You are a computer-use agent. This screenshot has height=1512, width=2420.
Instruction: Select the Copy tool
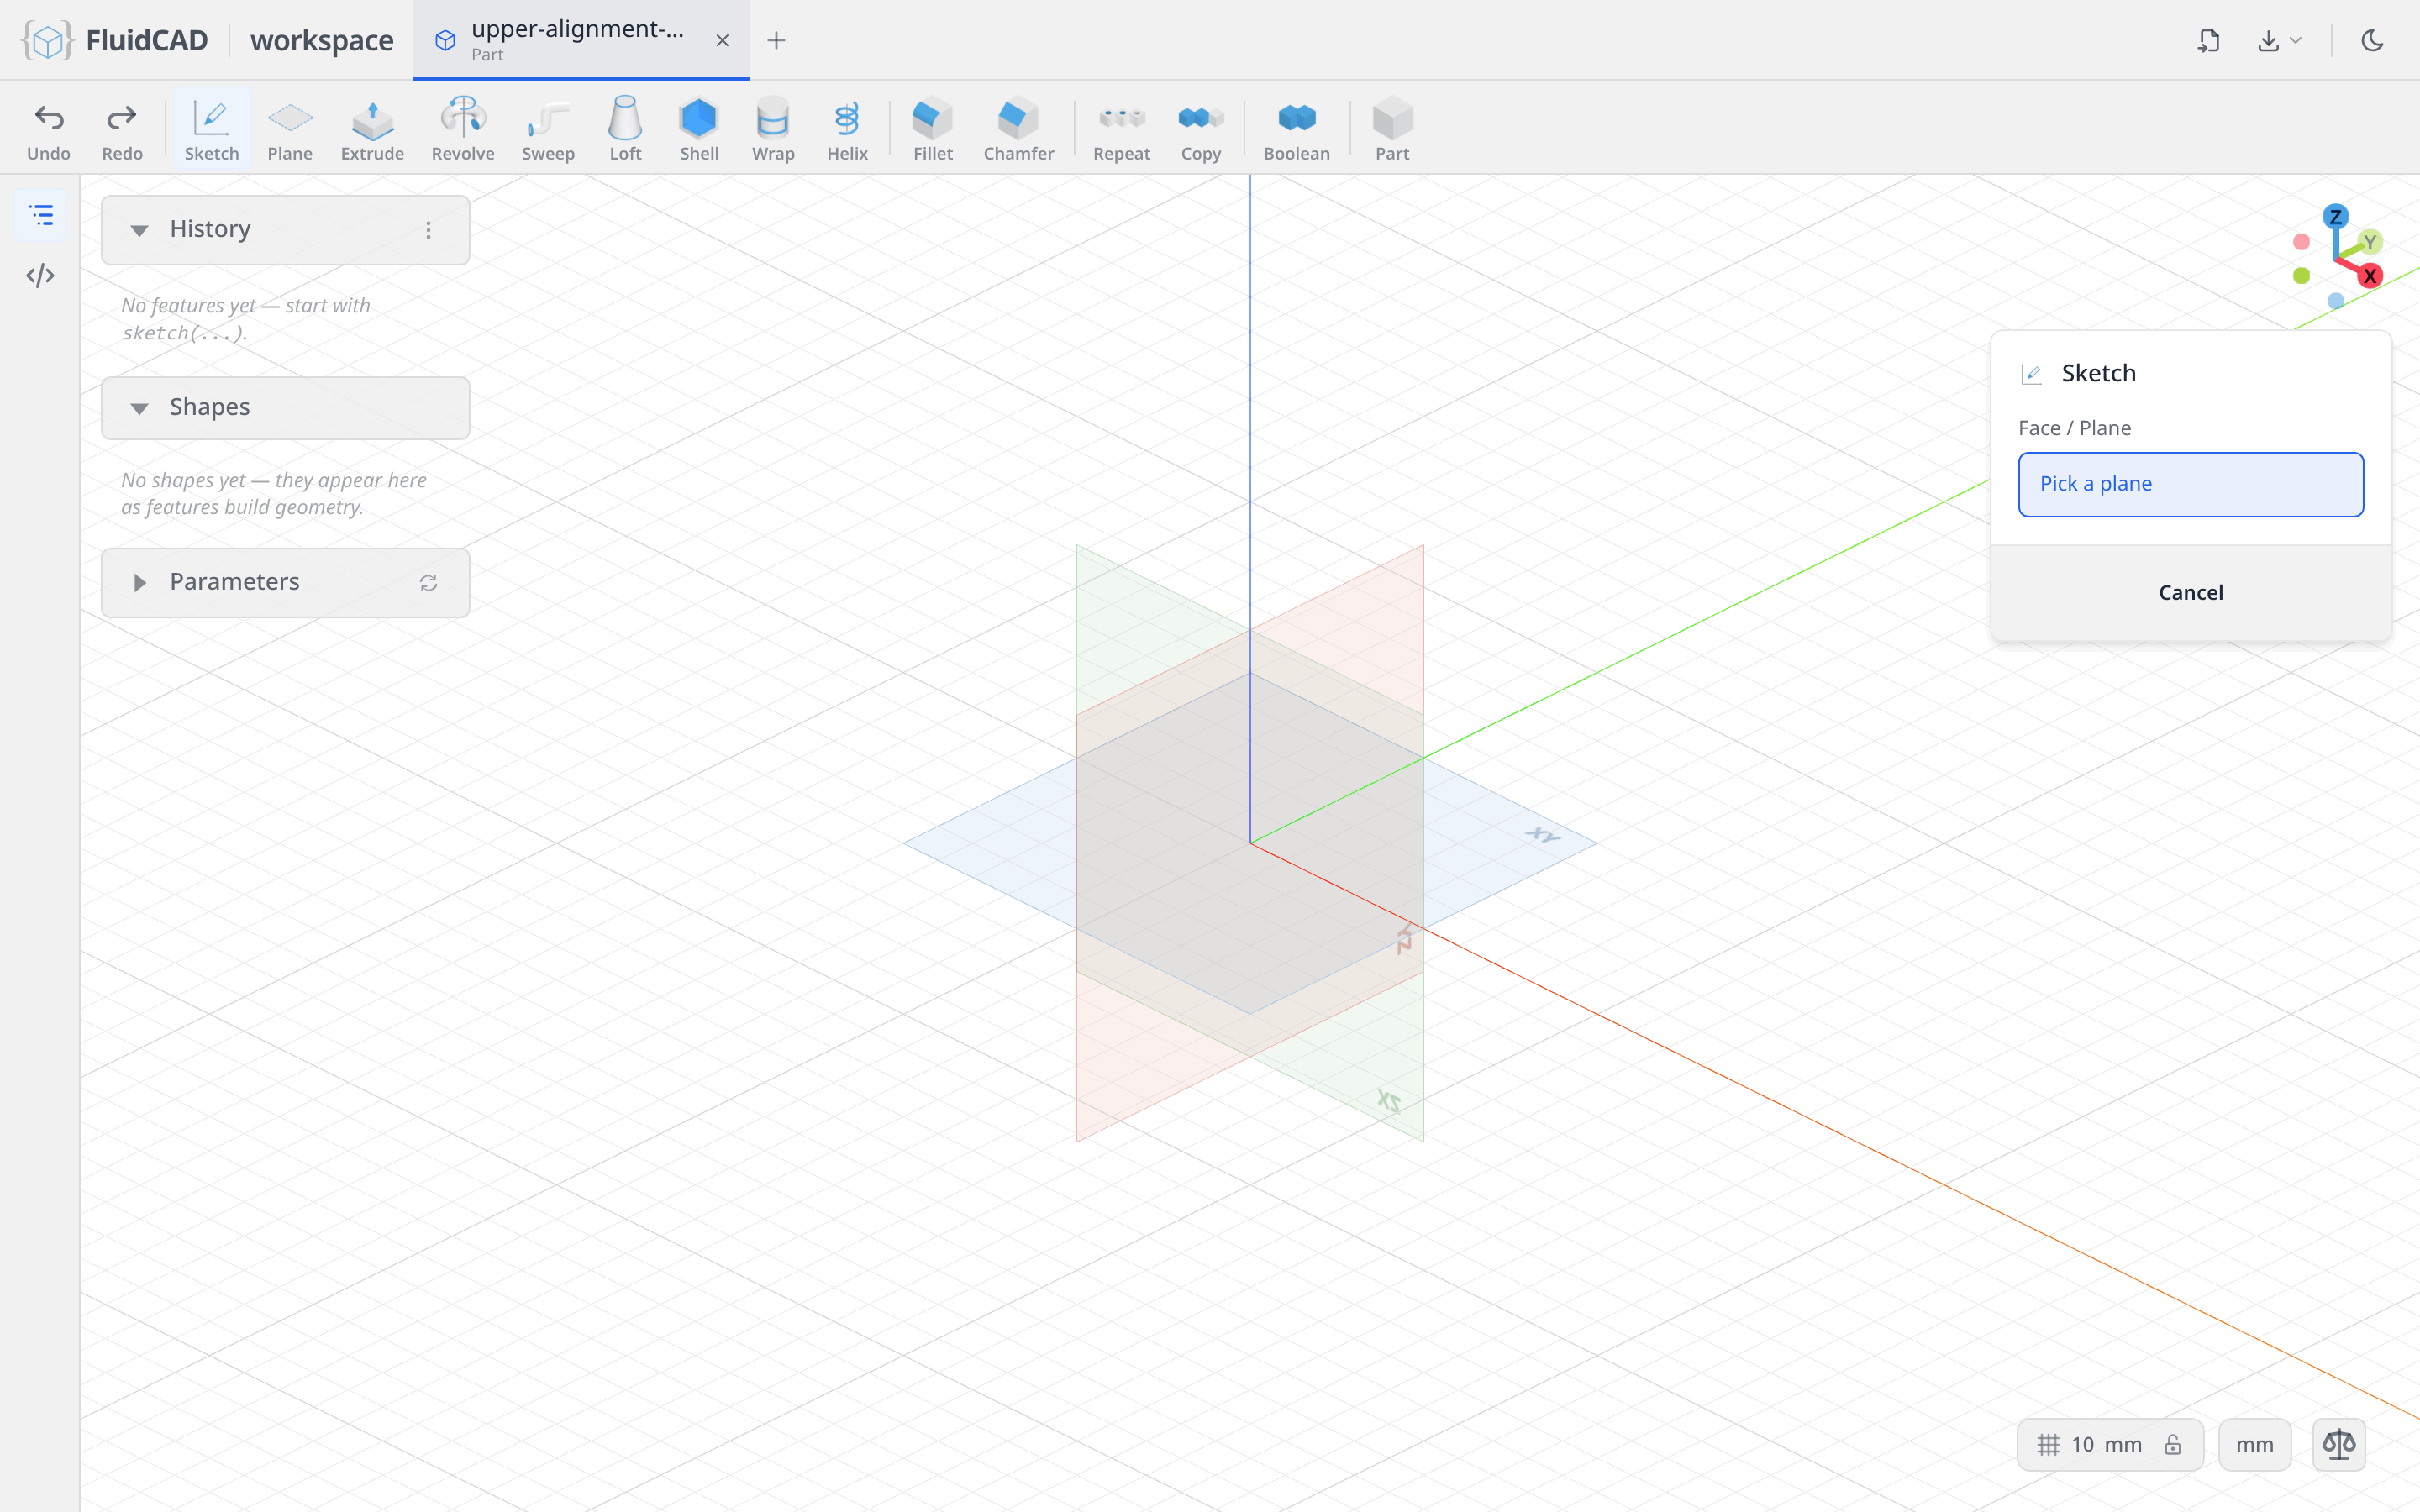pos(1201,130)
